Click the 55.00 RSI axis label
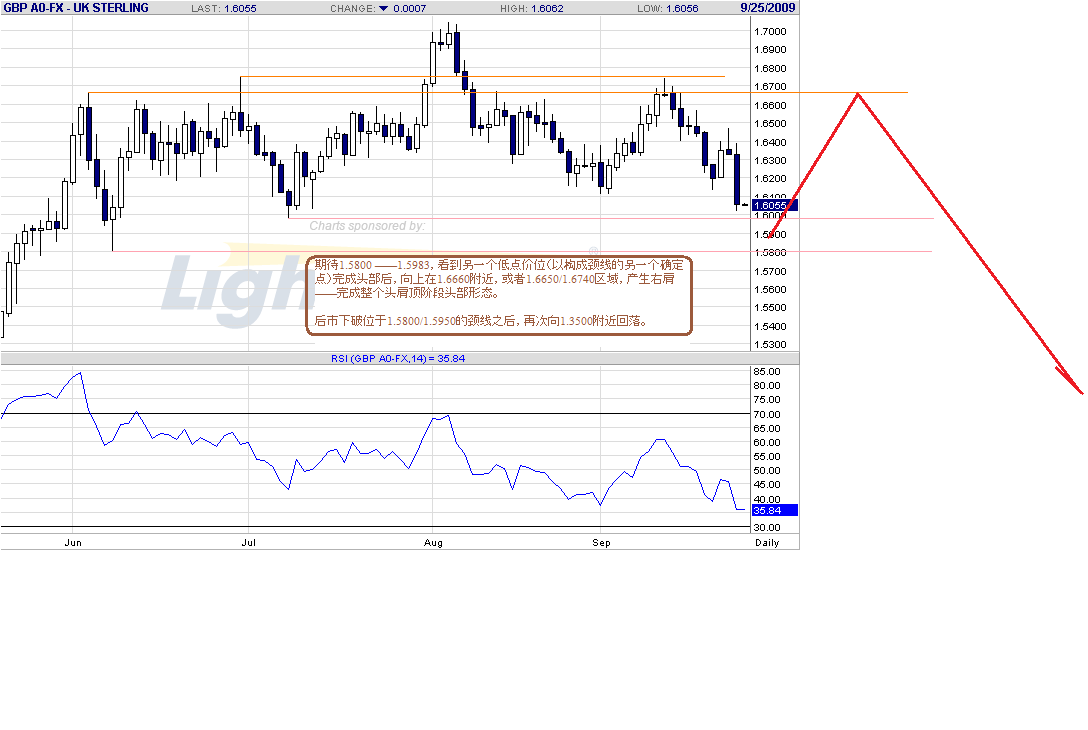Screen dimensions: 1088x730 click(x=767, y=457)
